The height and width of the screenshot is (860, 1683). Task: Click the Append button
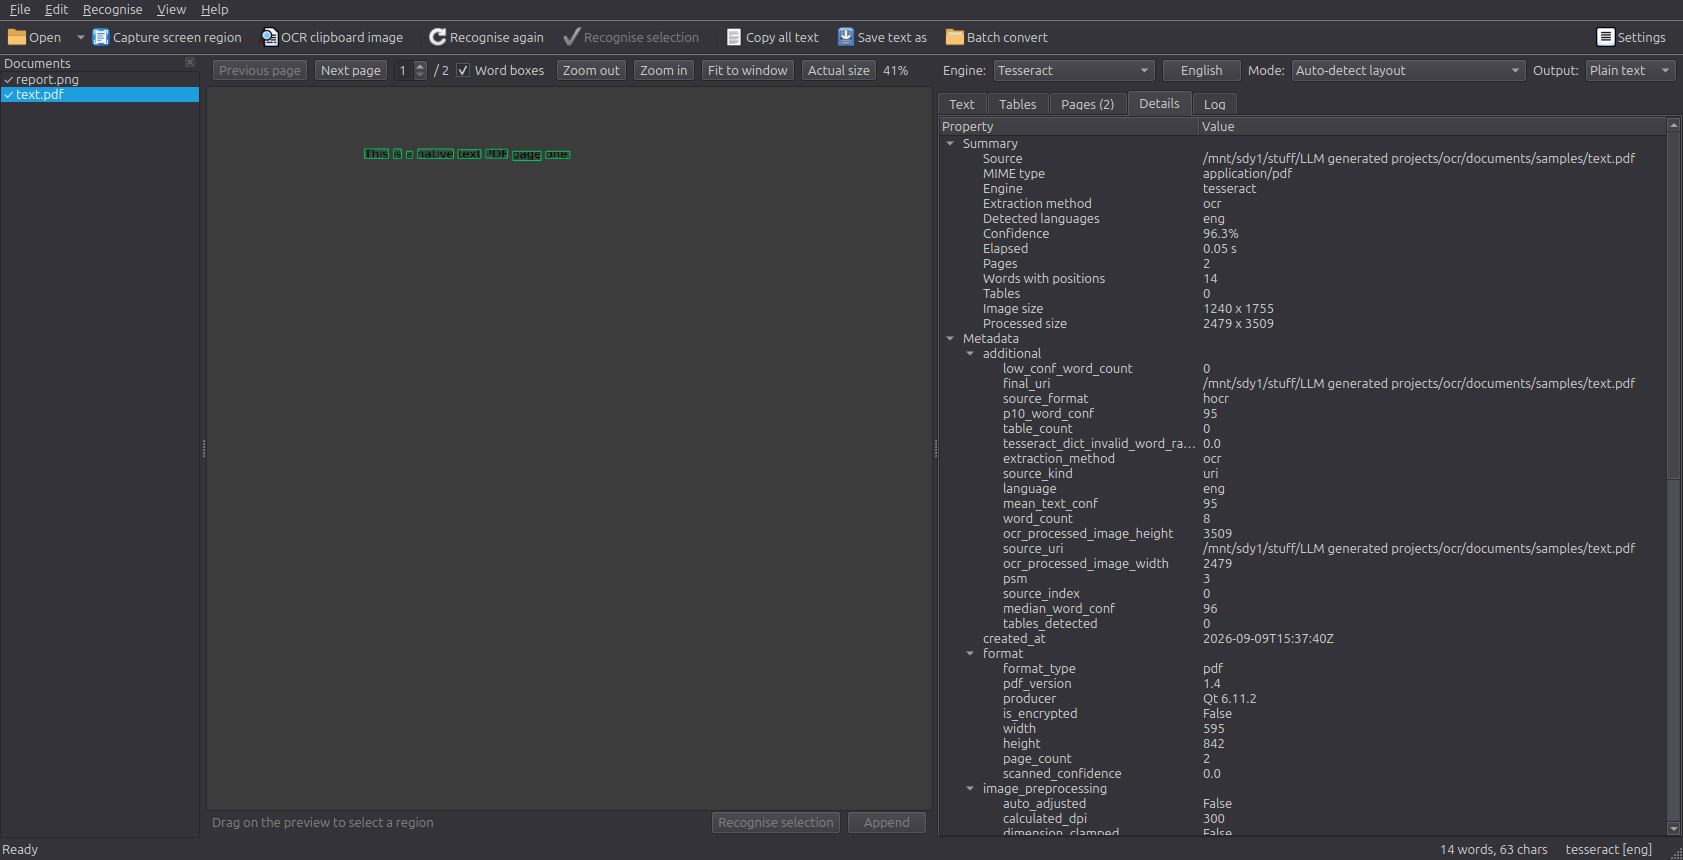point(886,822)
